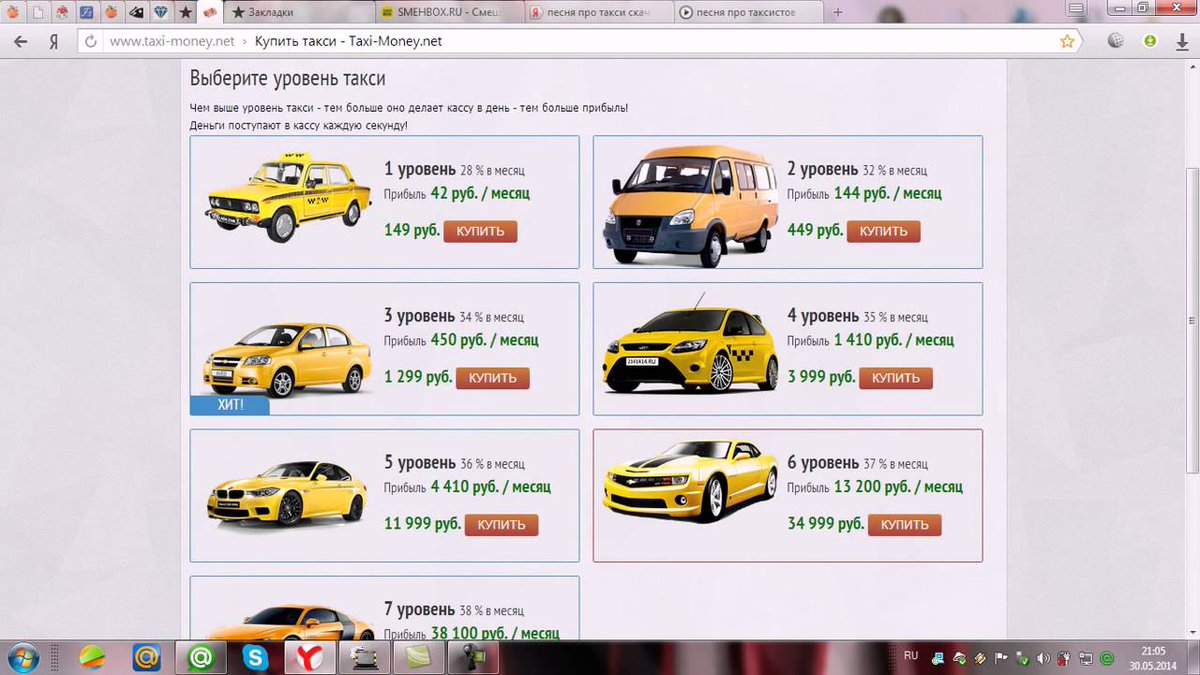Viewport: 1200px width, 675px height.
Task: Switch the RU keyboard language indicator
Action: [x=911, y=655]
